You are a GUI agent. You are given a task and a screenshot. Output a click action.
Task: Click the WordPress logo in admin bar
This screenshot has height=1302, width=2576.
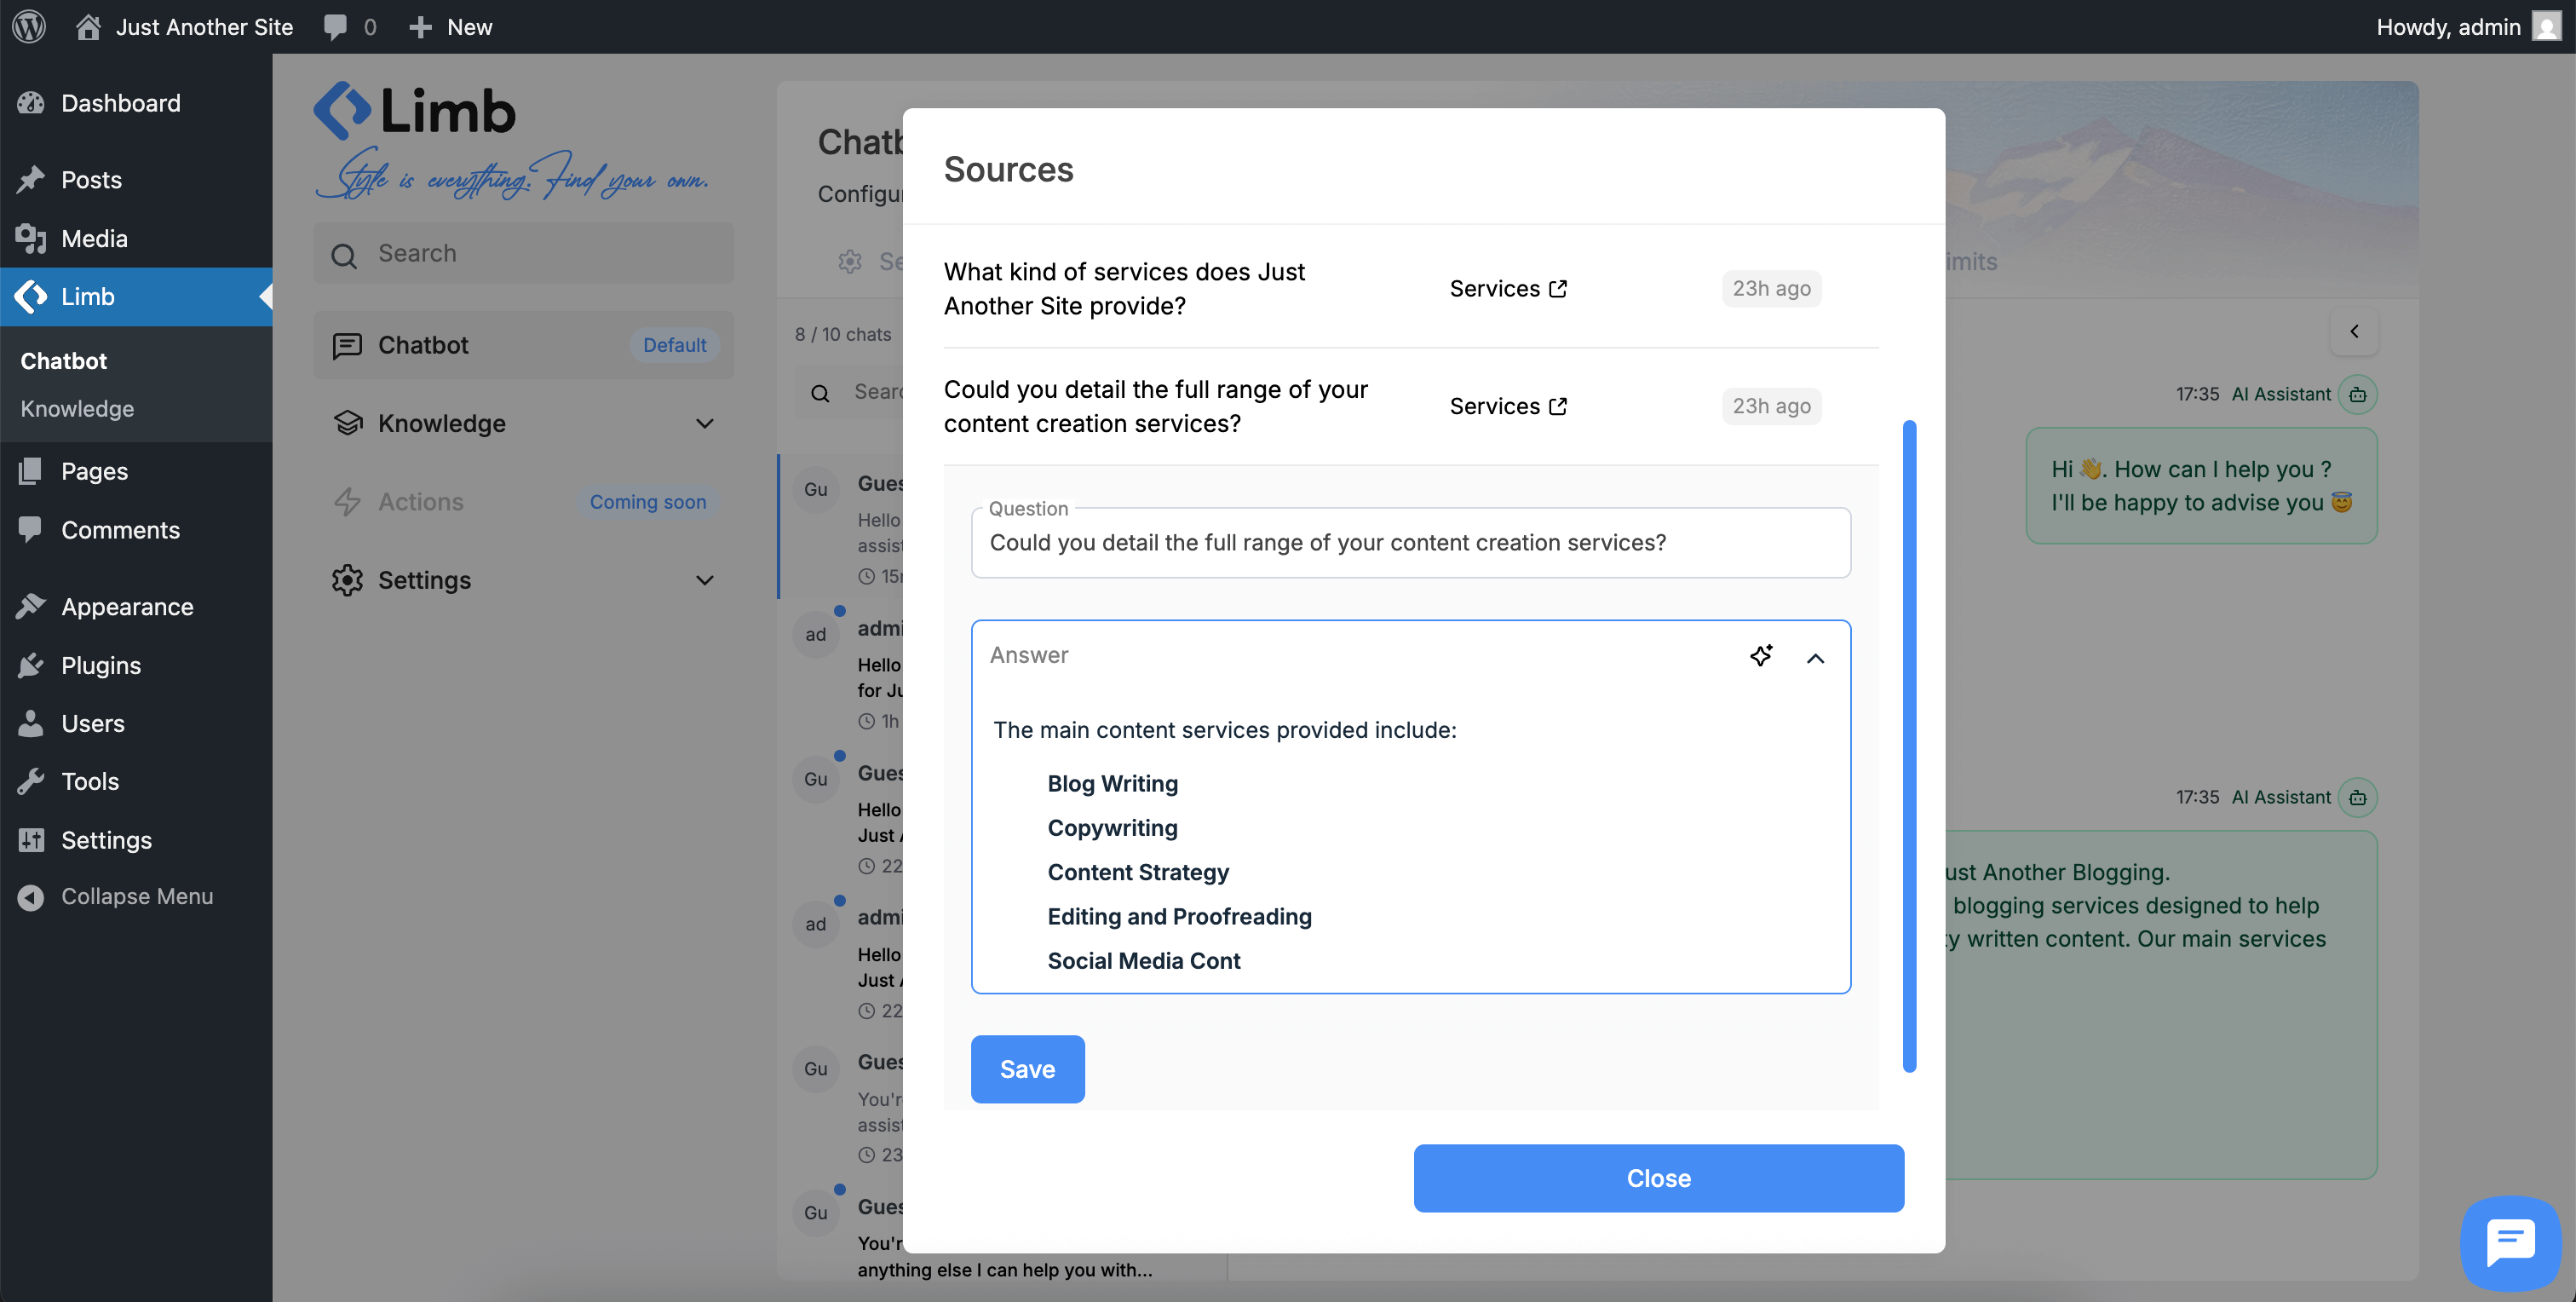click(29, 27)
